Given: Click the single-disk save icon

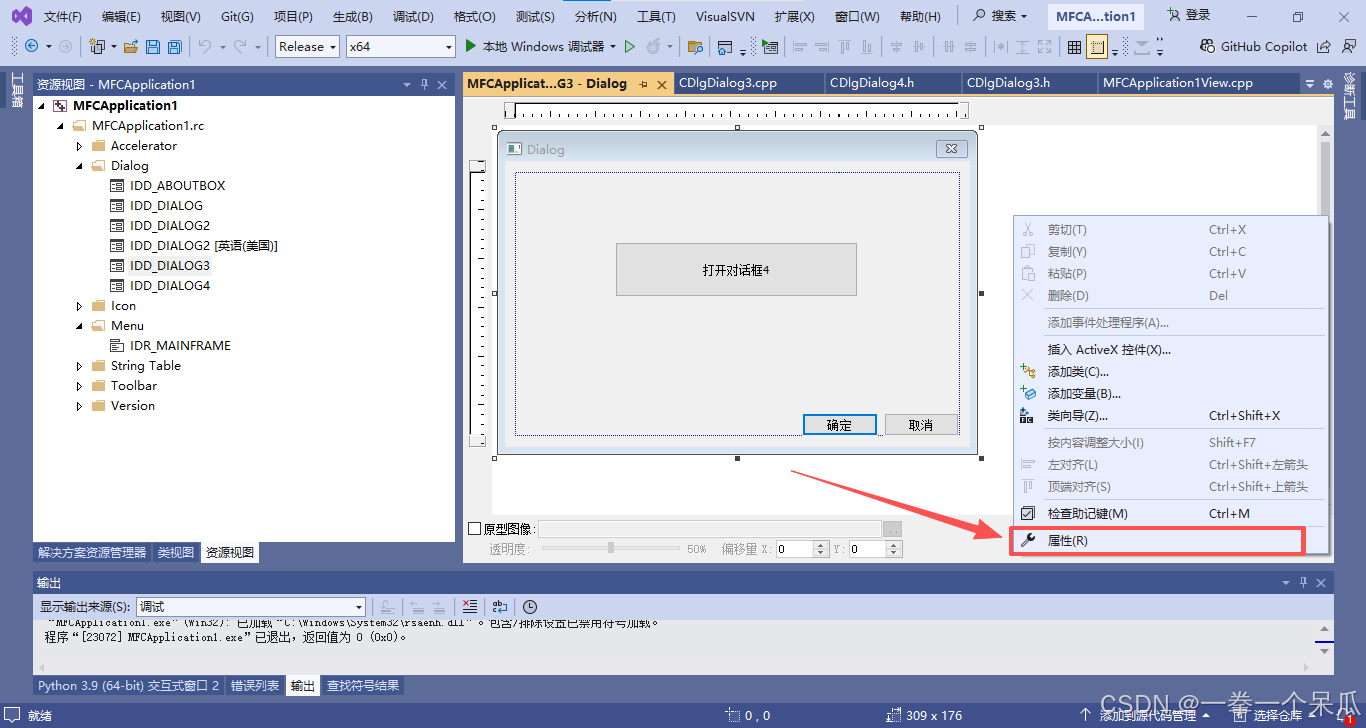Looking at the screenshot, I should click(153, 46).
